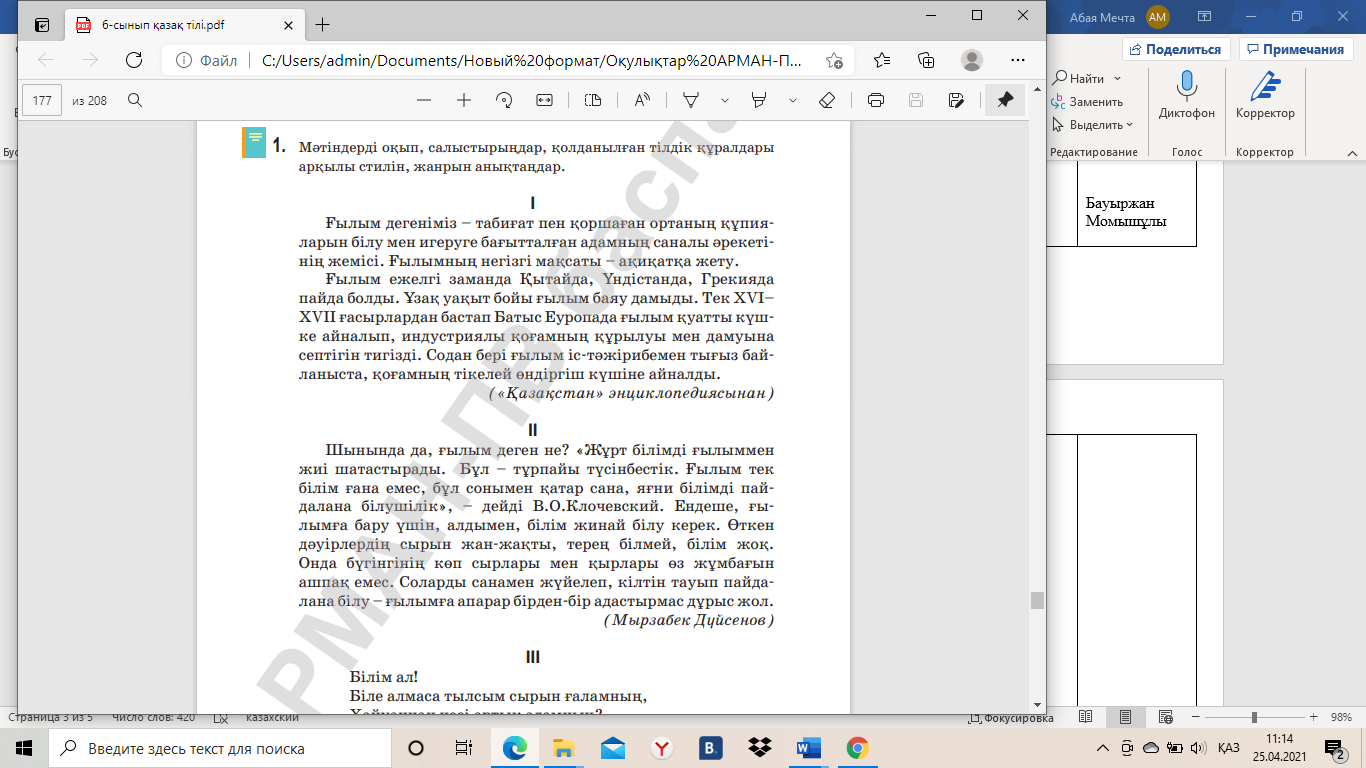Click the 98% zoom level in Word
The height and width of the screenshot is (768, 1366).
pos(1341,718)
